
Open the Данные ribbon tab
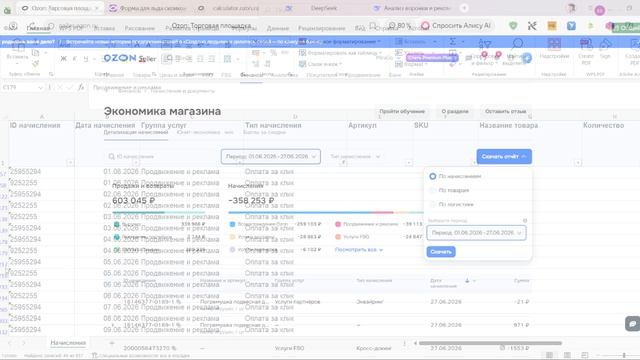[x=278, y=28]
